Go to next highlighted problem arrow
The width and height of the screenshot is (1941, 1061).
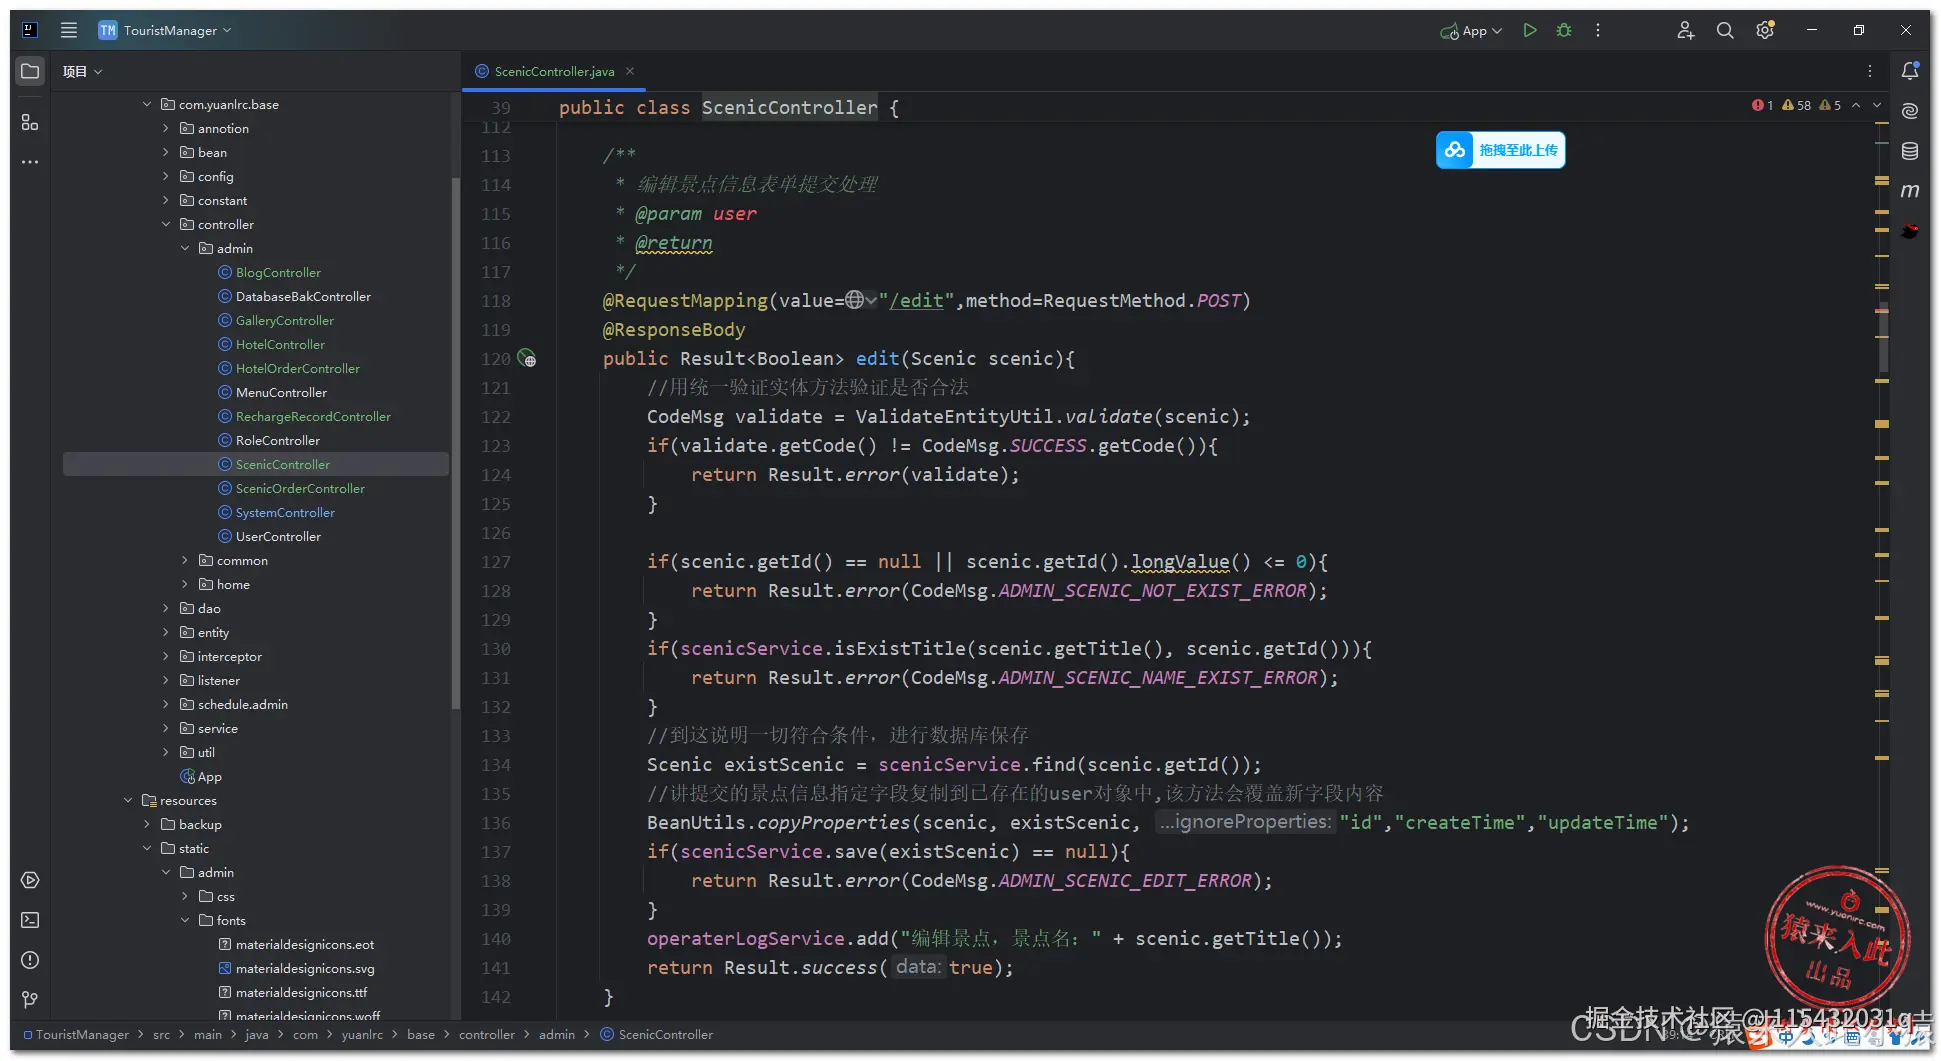(1877, 105)
